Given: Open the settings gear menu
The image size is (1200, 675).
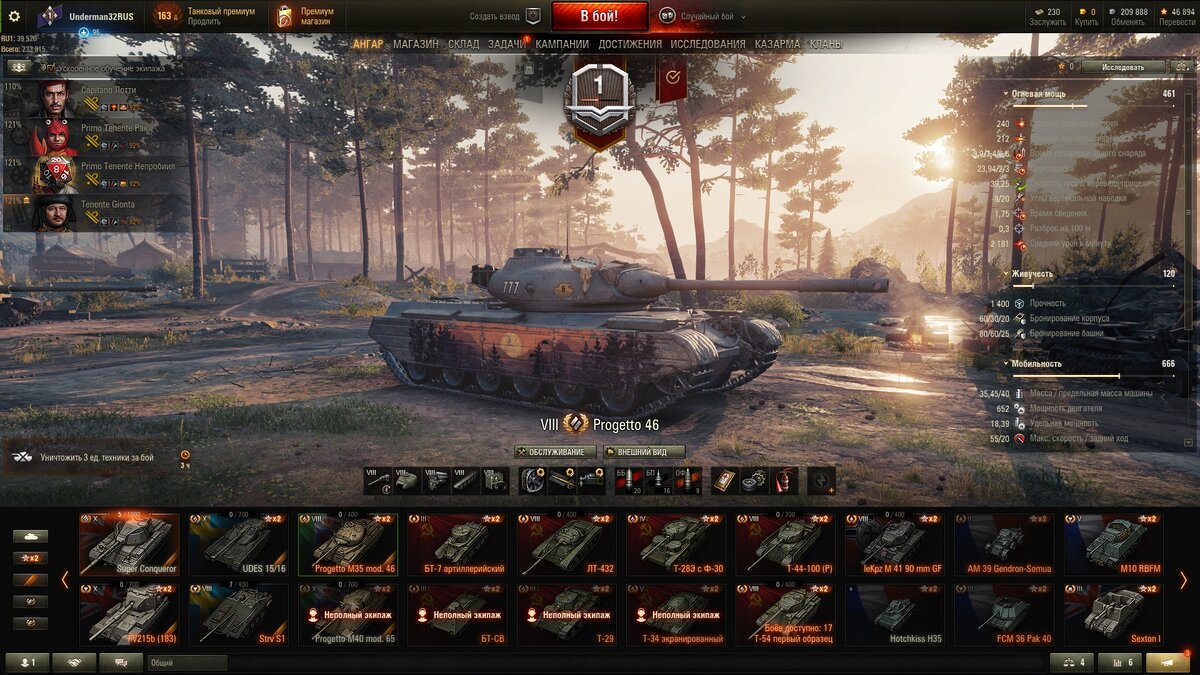Looking at the screenshot, I should (x=14, y=16).
